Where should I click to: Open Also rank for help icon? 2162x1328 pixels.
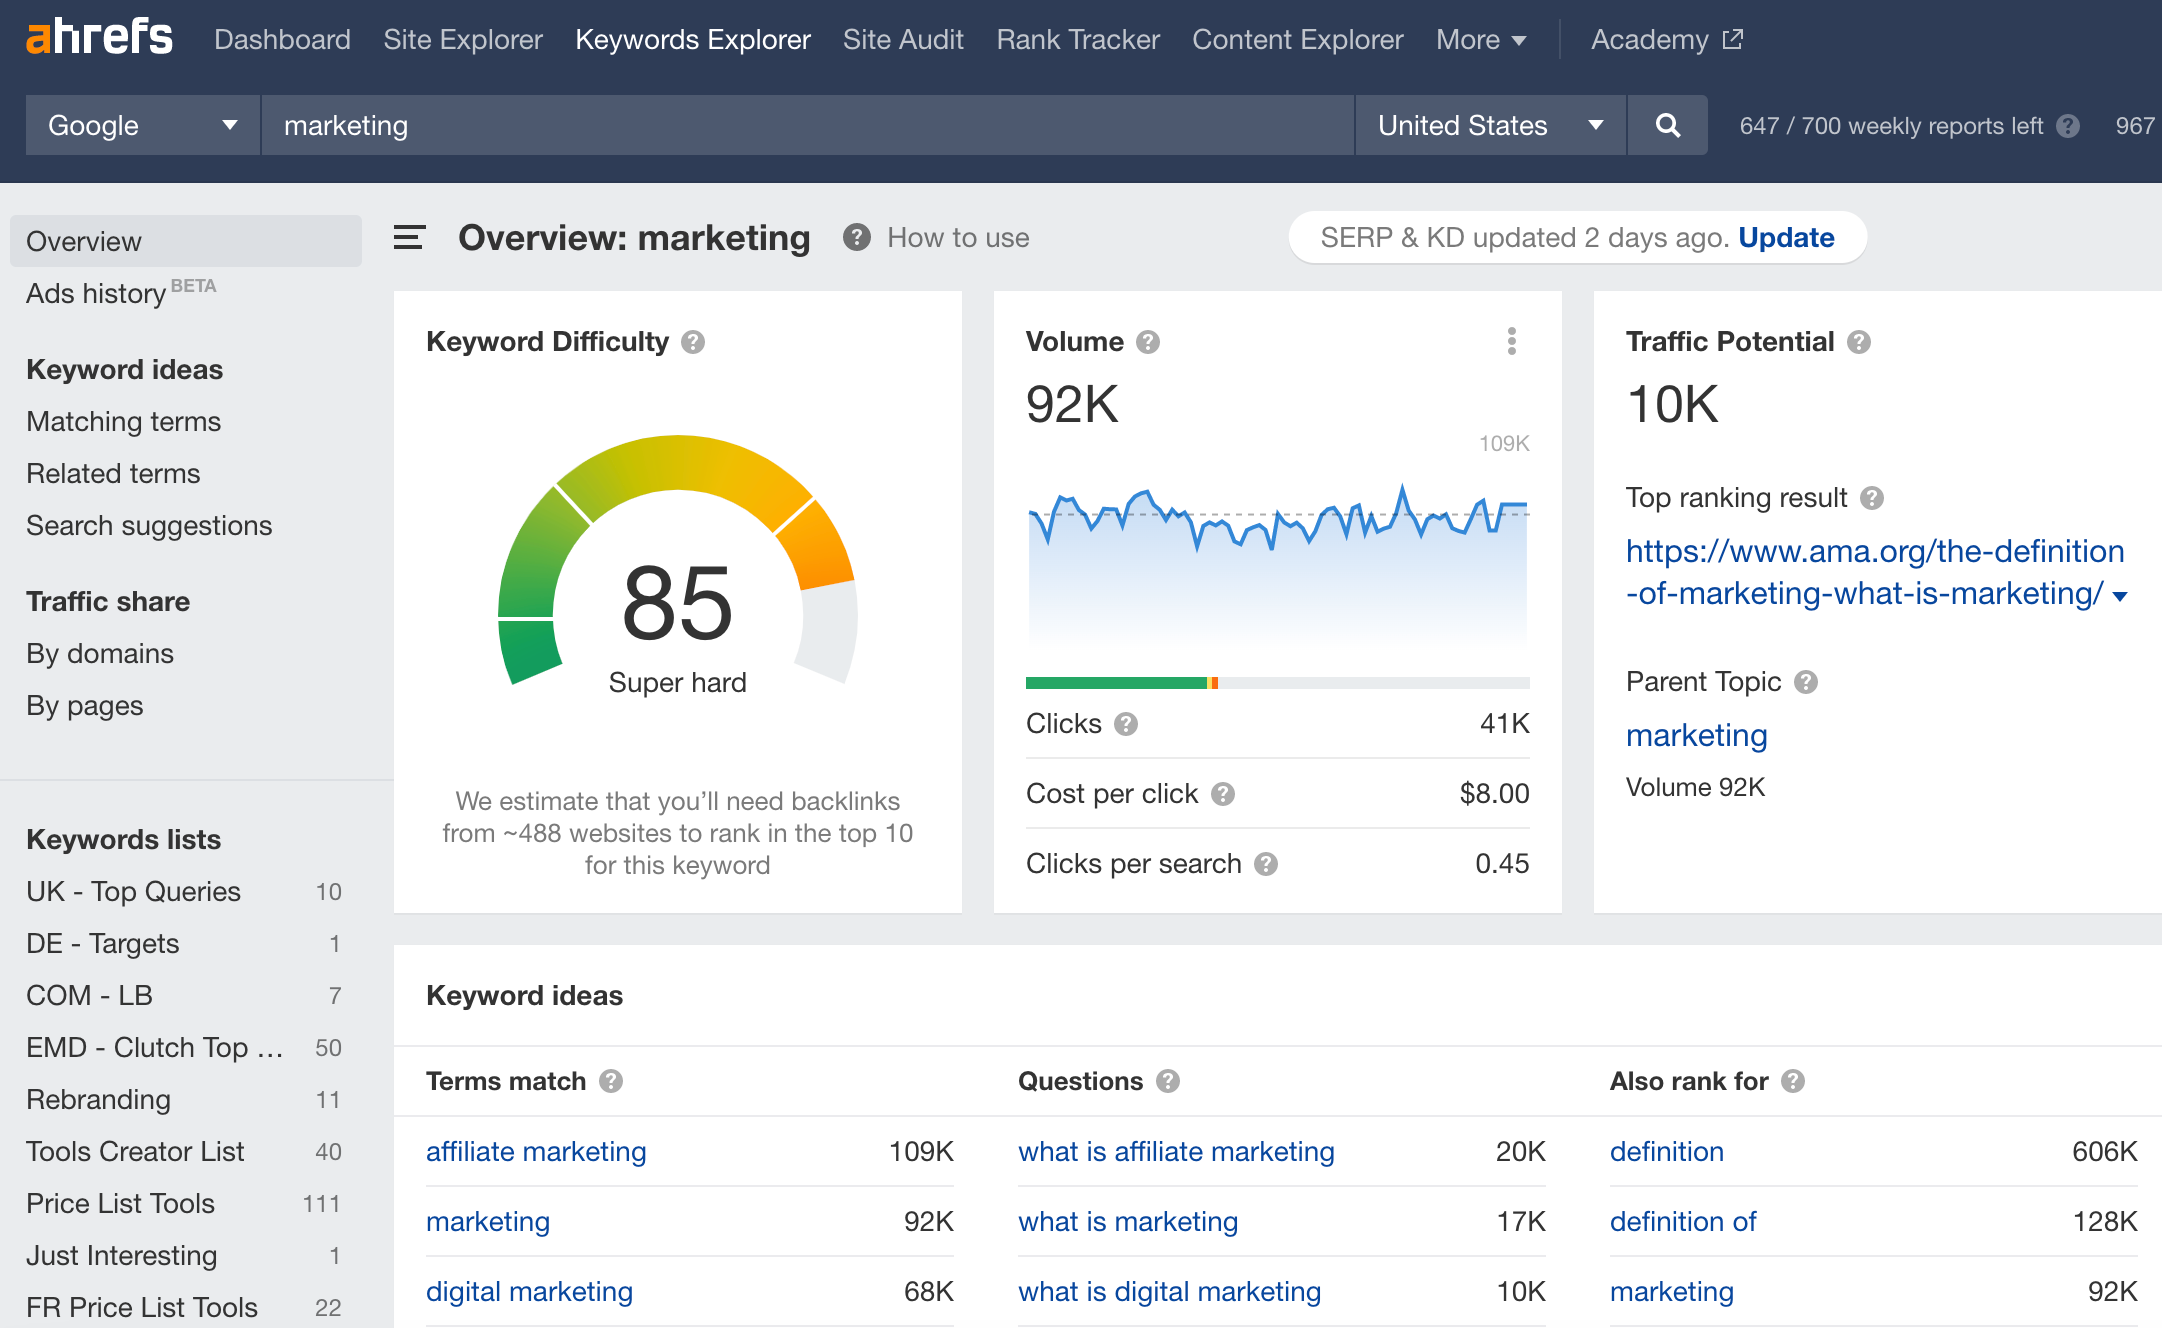(1793, 1081)
